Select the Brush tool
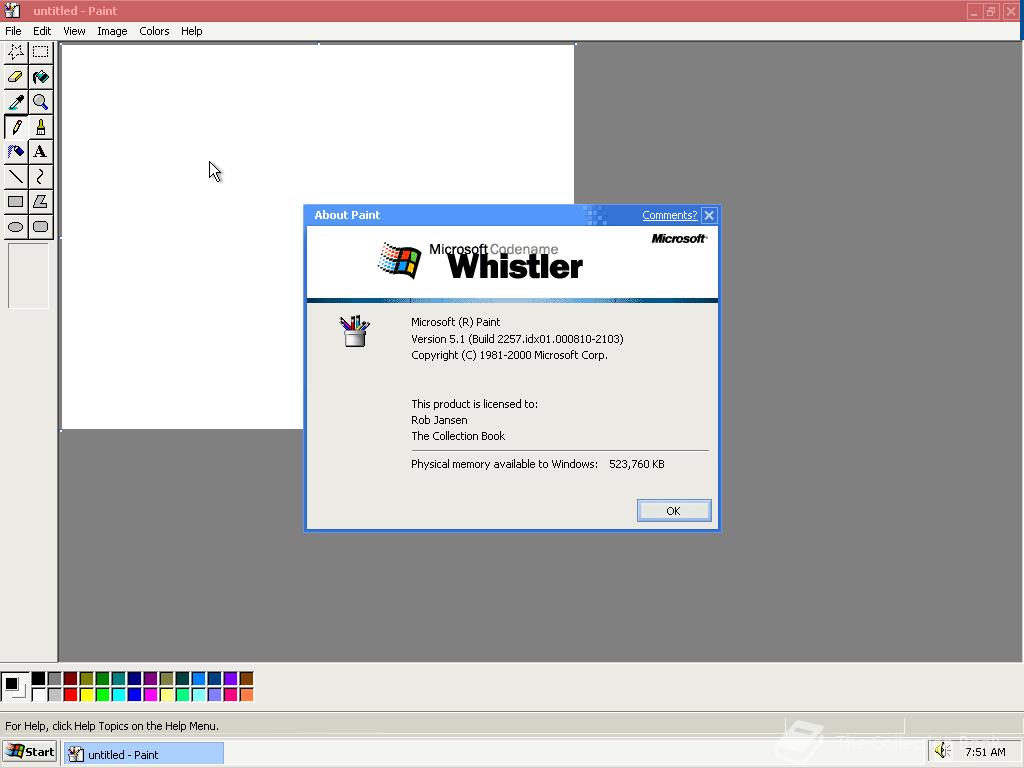Viewport: 1024px width, 768px height. [x=40, y=127]
